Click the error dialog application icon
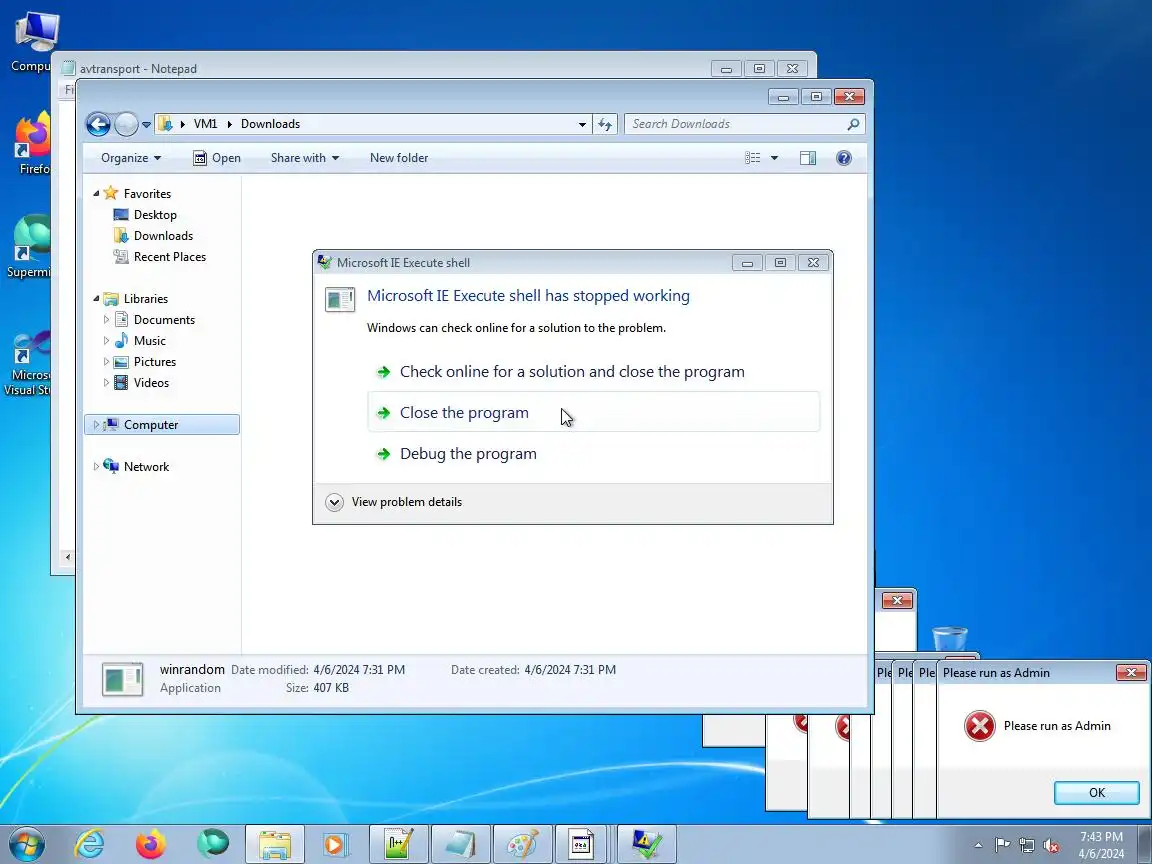 (340, 299)
